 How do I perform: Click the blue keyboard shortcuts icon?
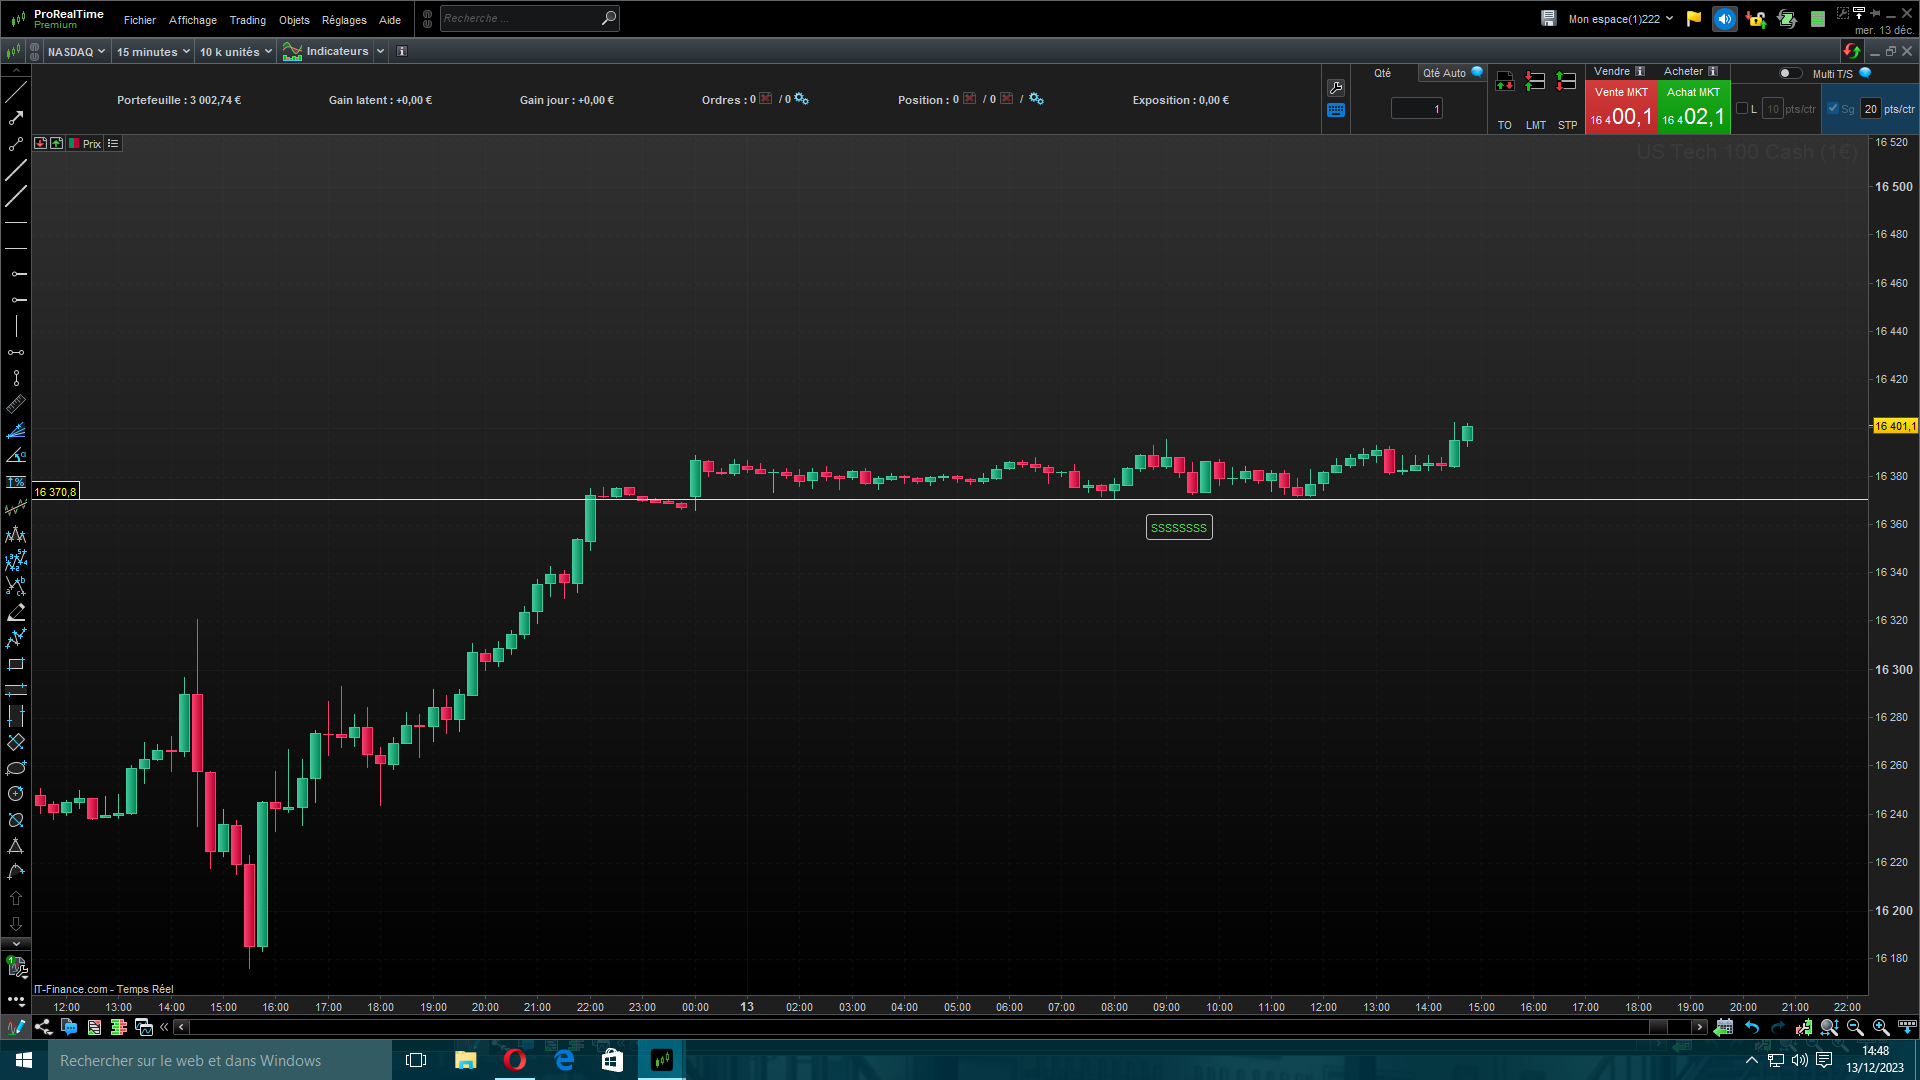tap(1336, 111)
